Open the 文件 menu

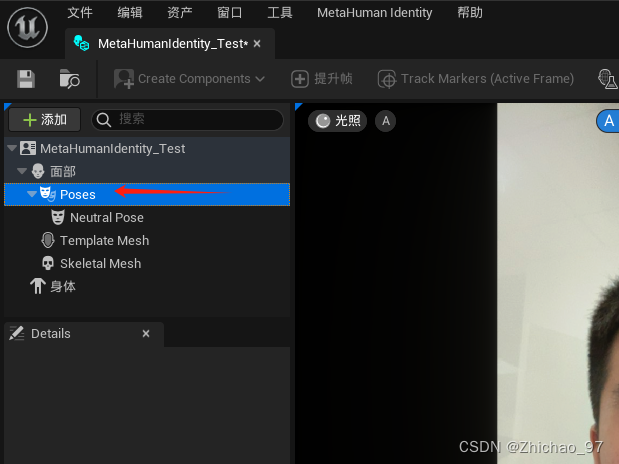coord(80,13)
